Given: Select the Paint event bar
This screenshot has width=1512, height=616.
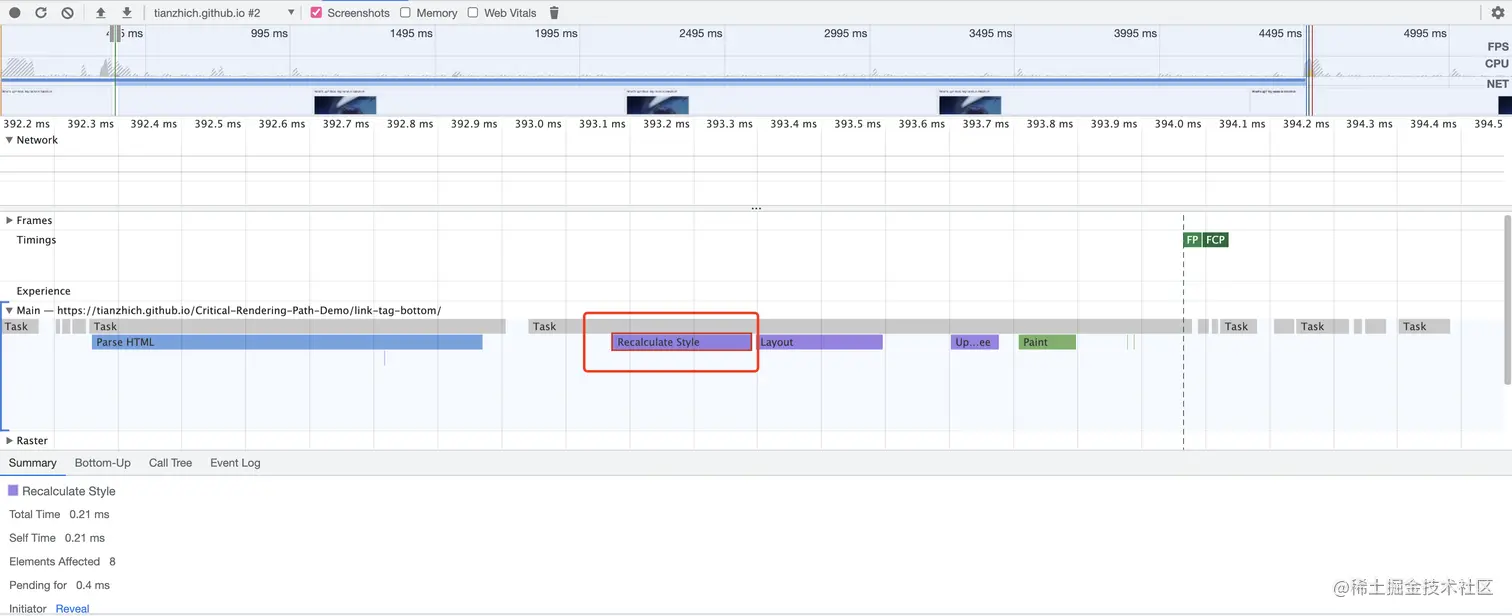Looking at the screenshot, I should (x=1047, y=342).
